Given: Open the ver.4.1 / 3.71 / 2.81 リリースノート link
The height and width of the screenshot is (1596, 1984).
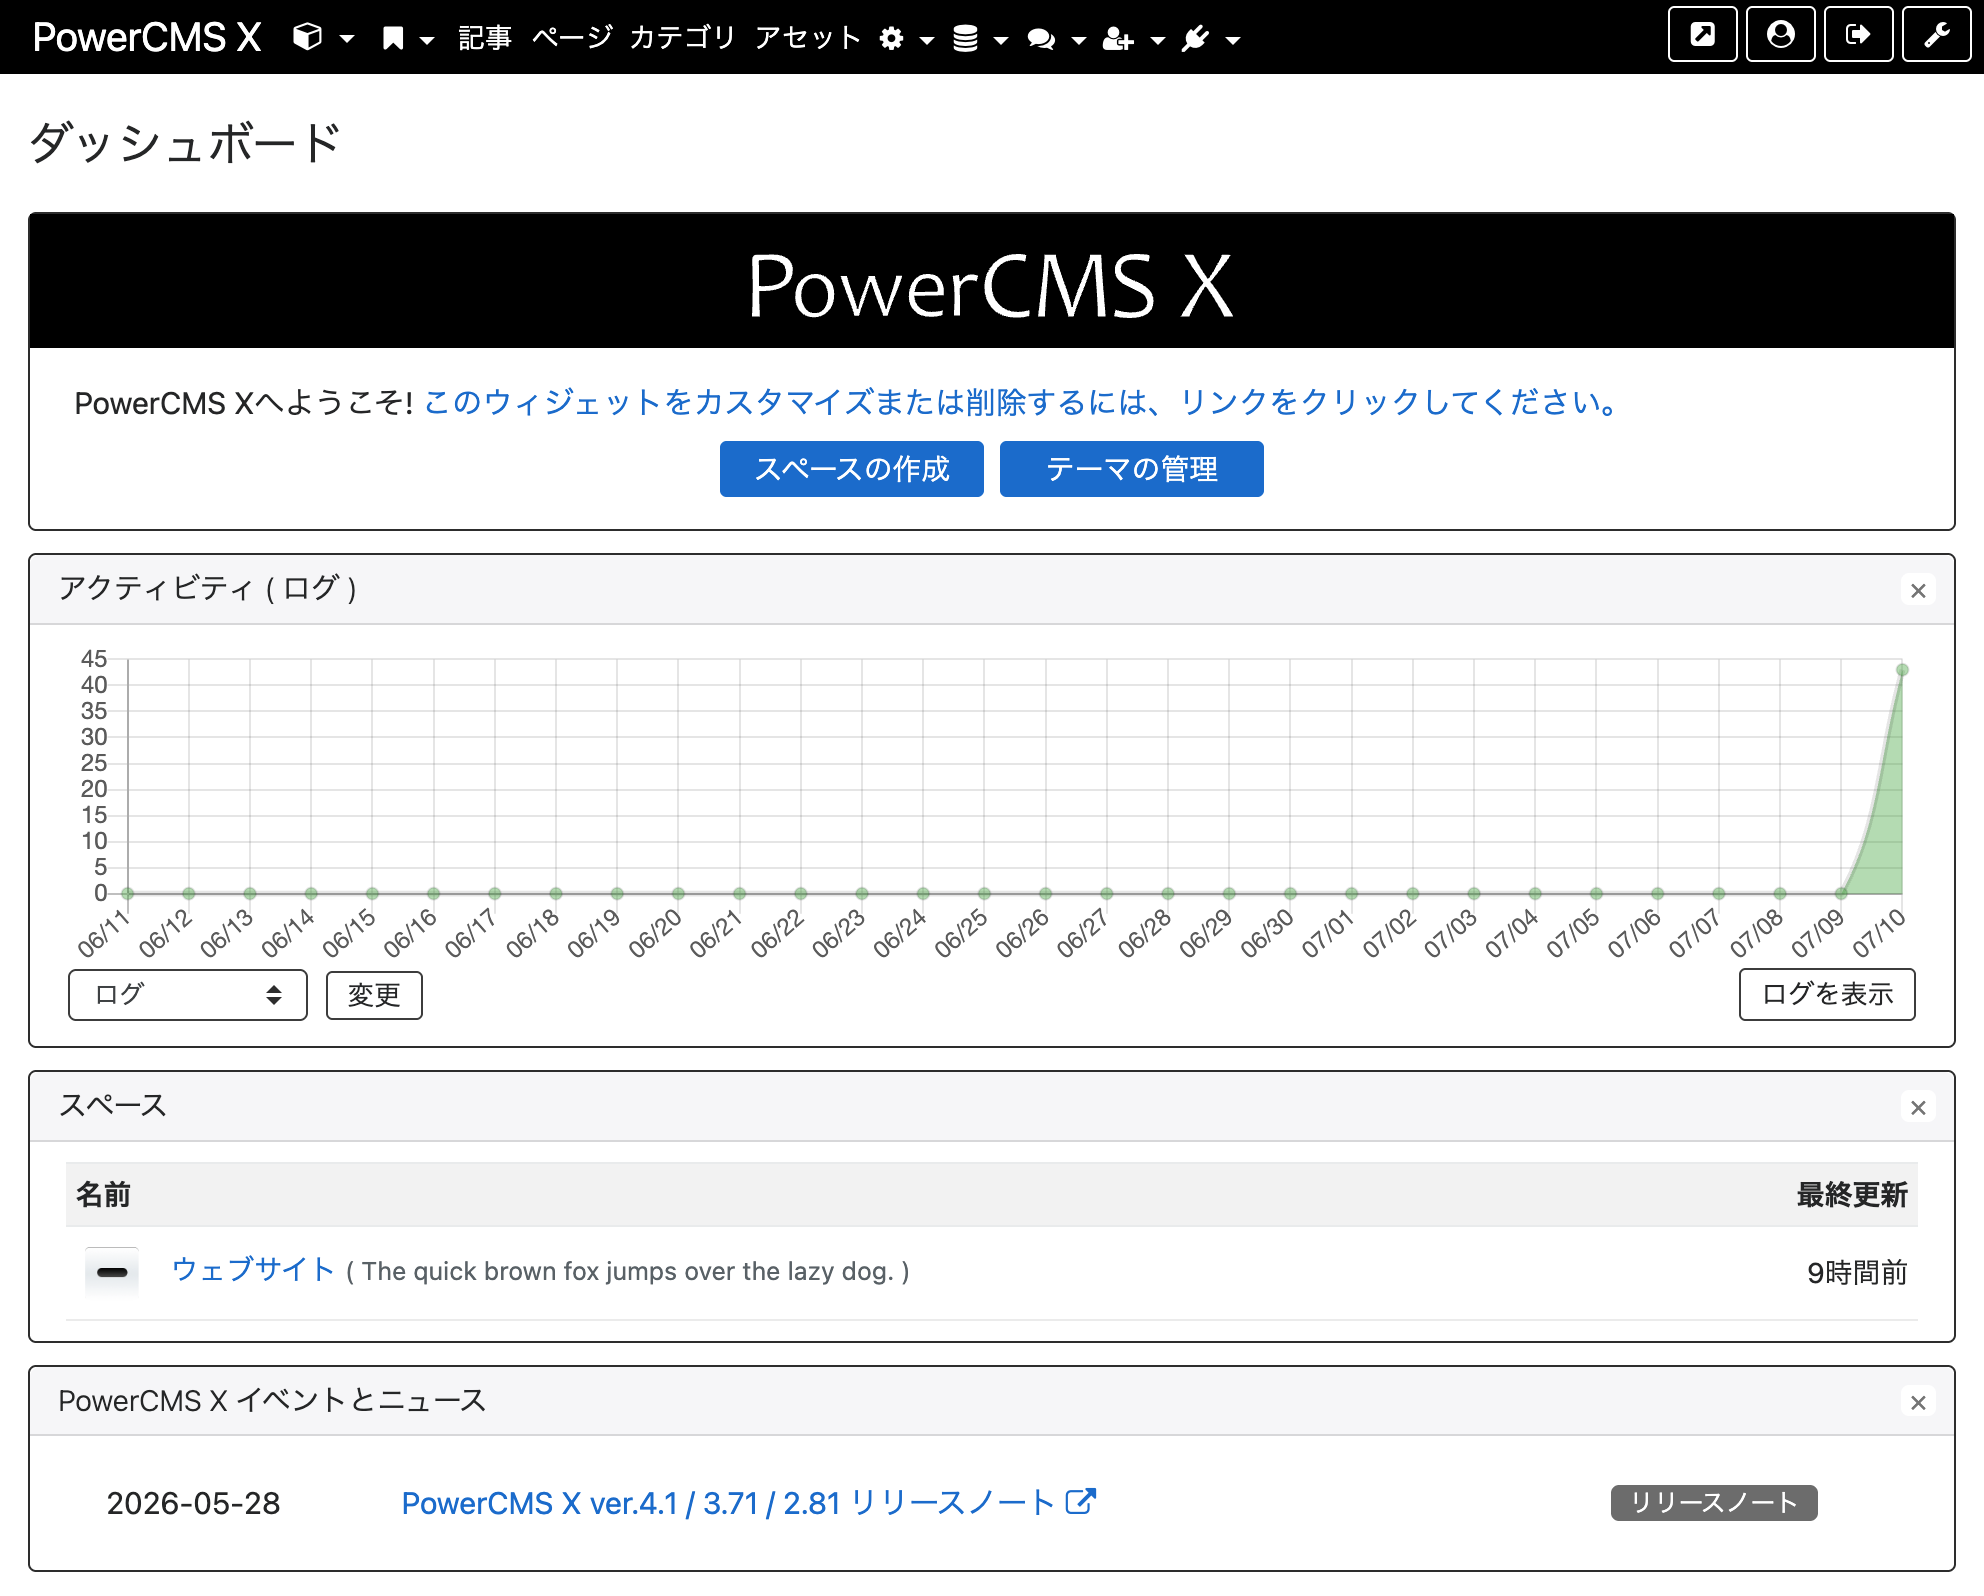Looking at the screenshot, I should (x=749, y=1503).
